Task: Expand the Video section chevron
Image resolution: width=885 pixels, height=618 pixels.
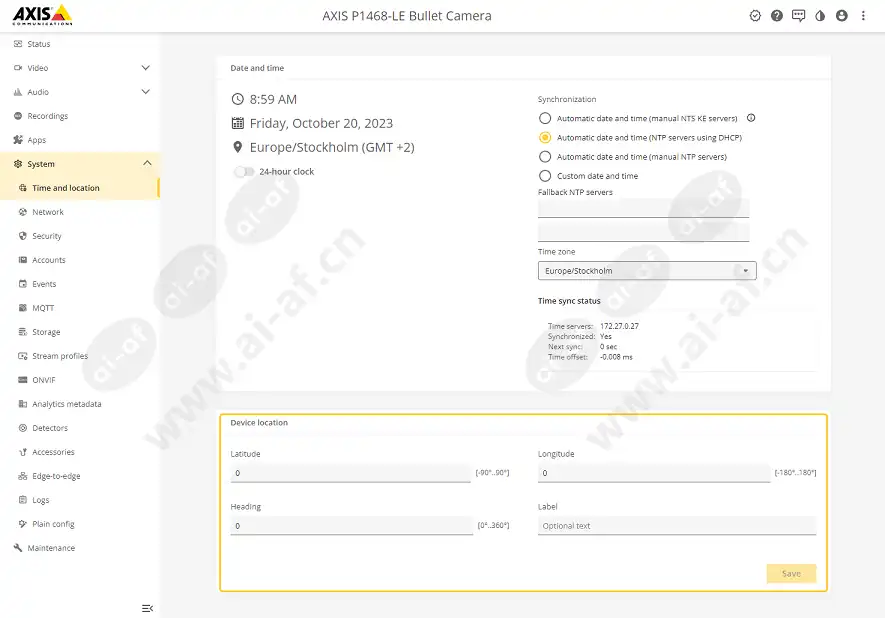Action: pos(146,68)
